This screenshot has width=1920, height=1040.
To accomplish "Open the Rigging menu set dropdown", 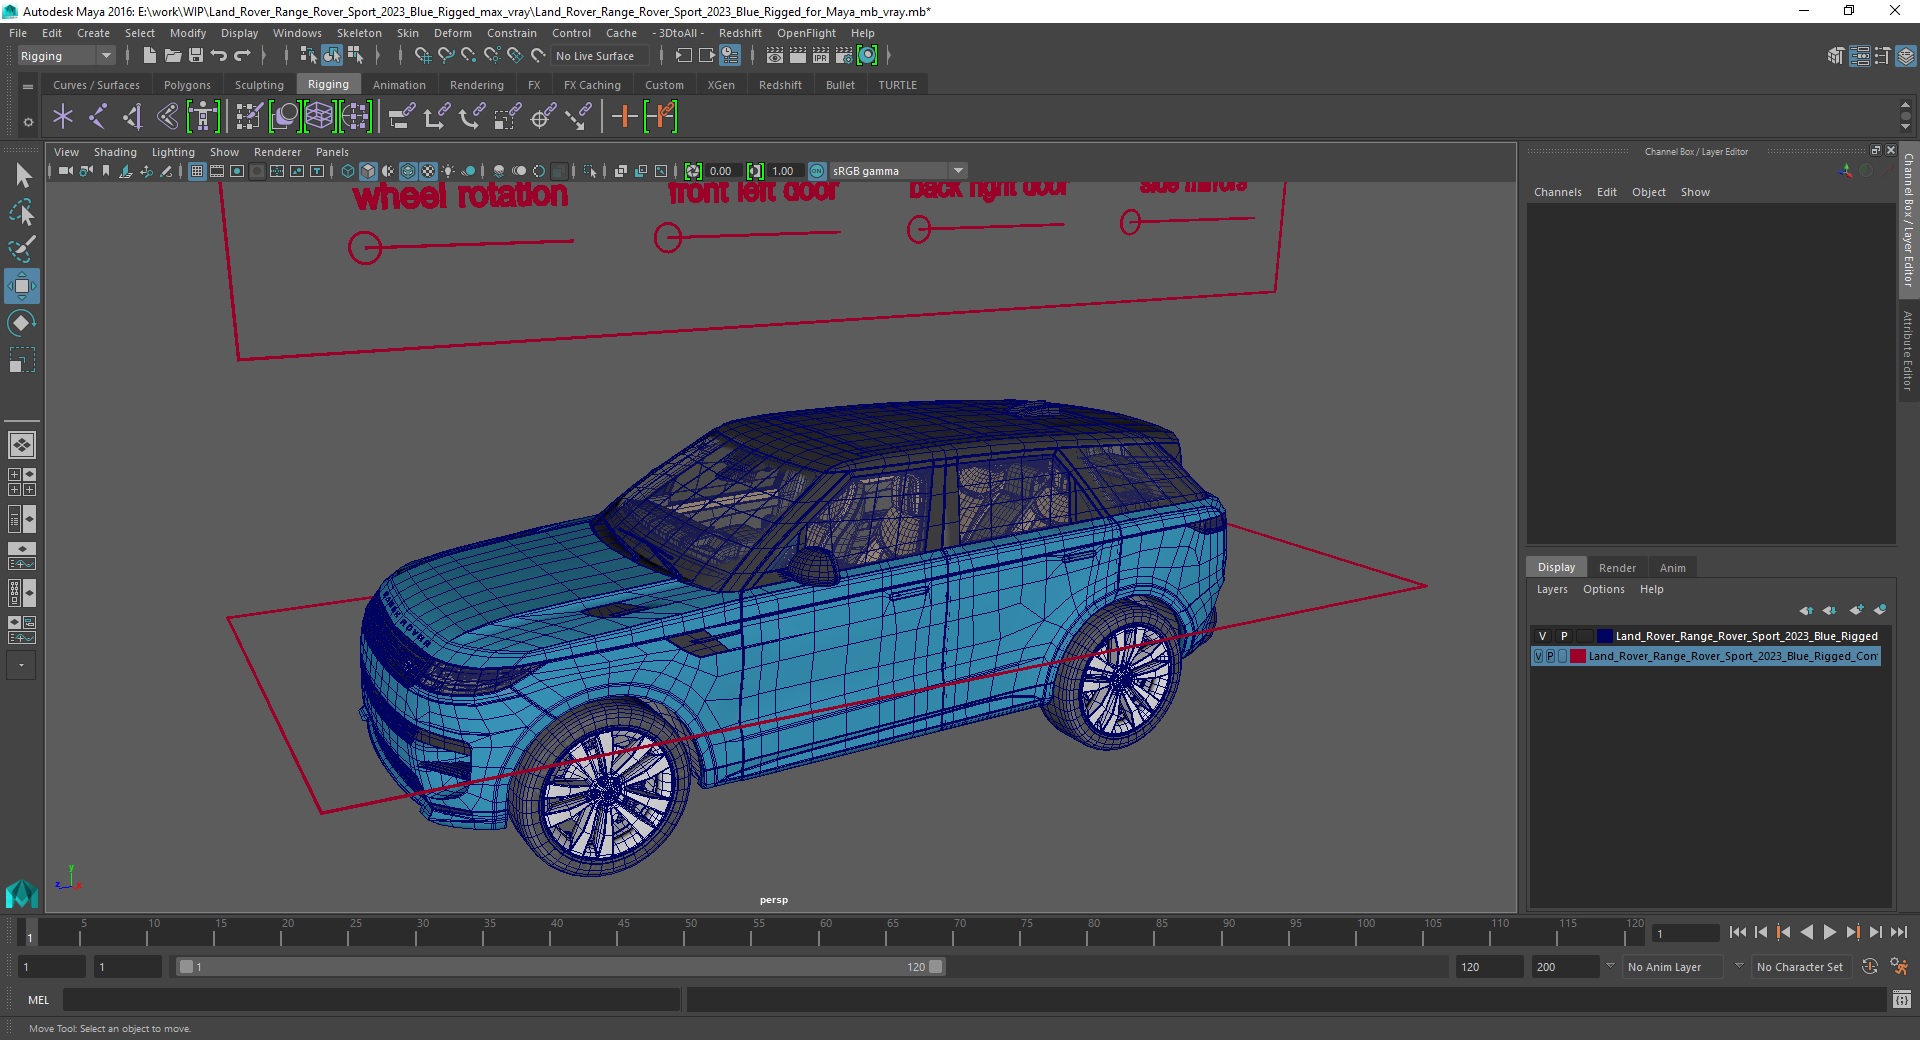I will click(x=66, y=56).
